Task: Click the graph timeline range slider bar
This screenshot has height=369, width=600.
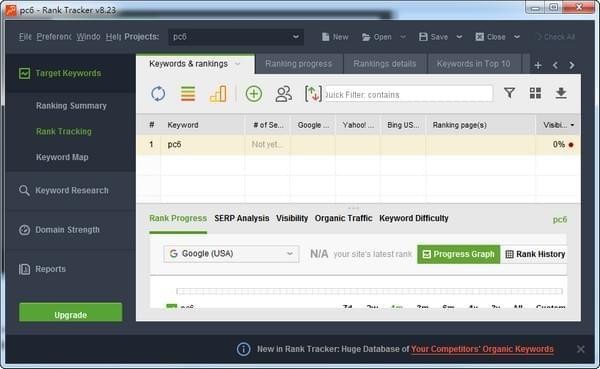Action: [369, 291]
